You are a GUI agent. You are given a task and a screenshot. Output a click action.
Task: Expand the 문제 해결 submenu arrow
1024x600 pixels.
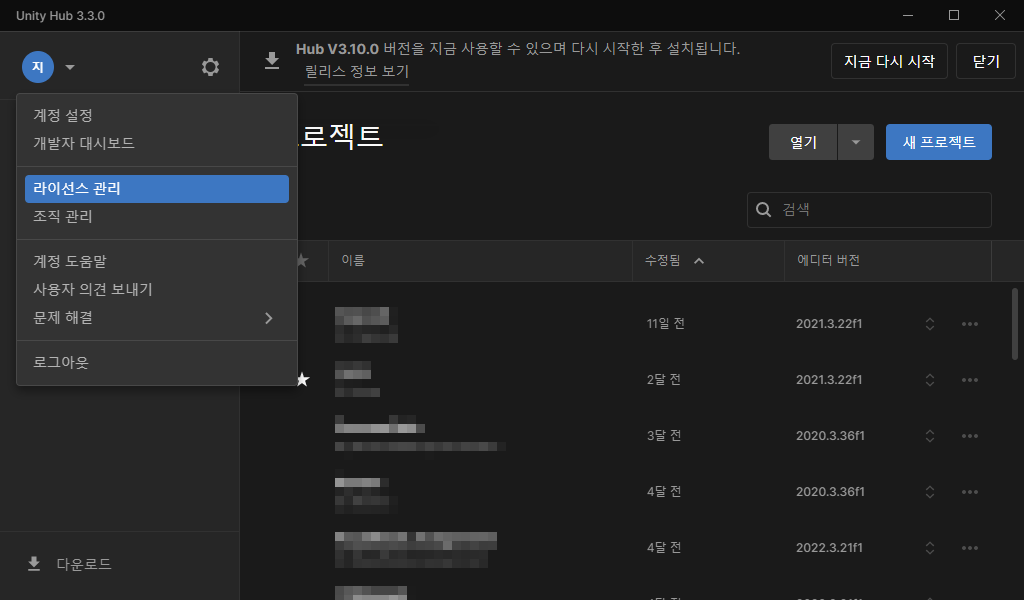pyautogui.click(x=268, y=318)
